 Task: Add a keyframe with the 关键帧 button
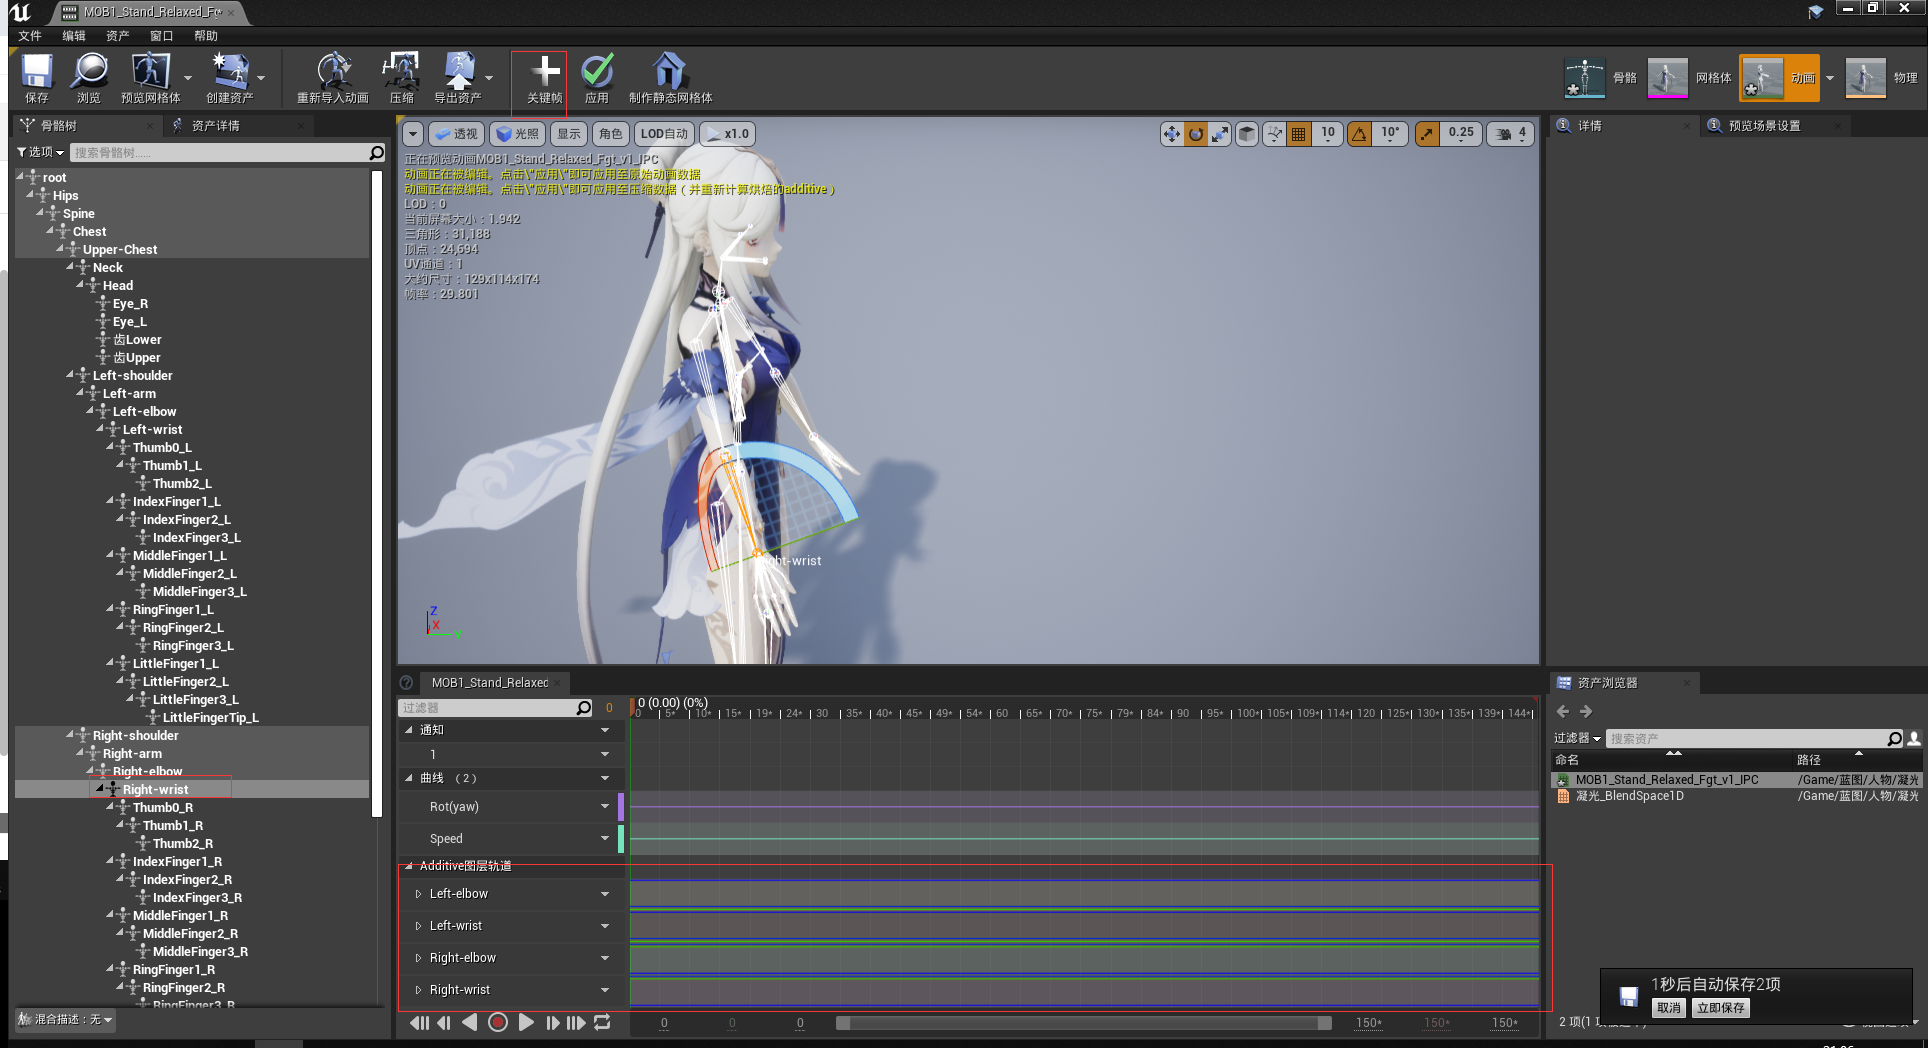pyautogui.click(x=544, y=78)
